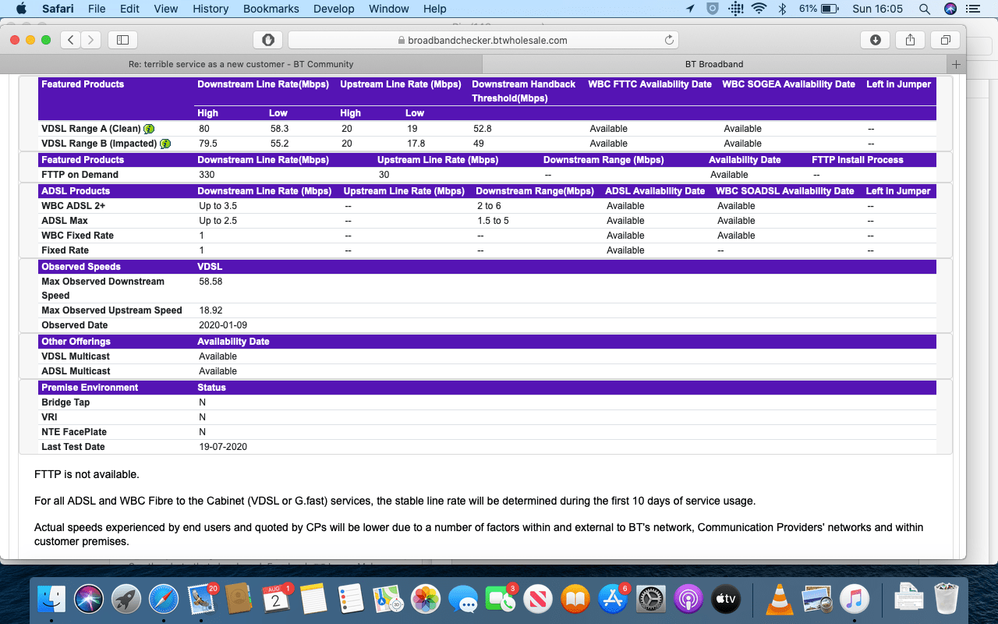This screenshot has height=624, width=998.
Task: Click the Spotlight search icon
Action: (924, 9)
